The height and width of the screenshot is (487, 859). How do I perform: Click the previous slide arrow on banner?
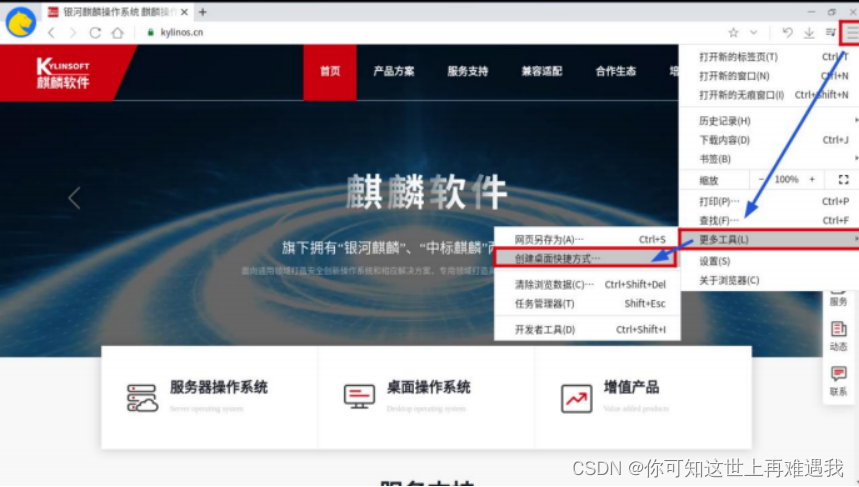coord(75,198)
